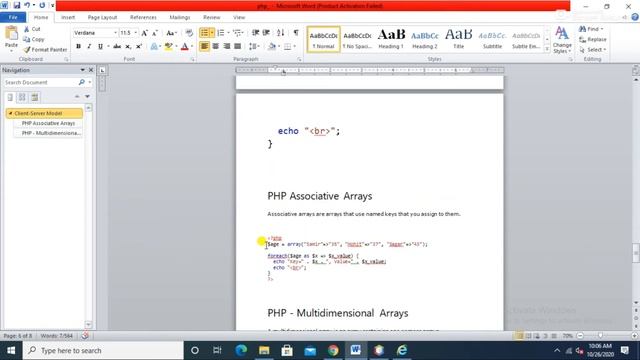Go to PHP Associative Arrays heading
This screenshot has height=360, width=640.
tap(48, 123)
